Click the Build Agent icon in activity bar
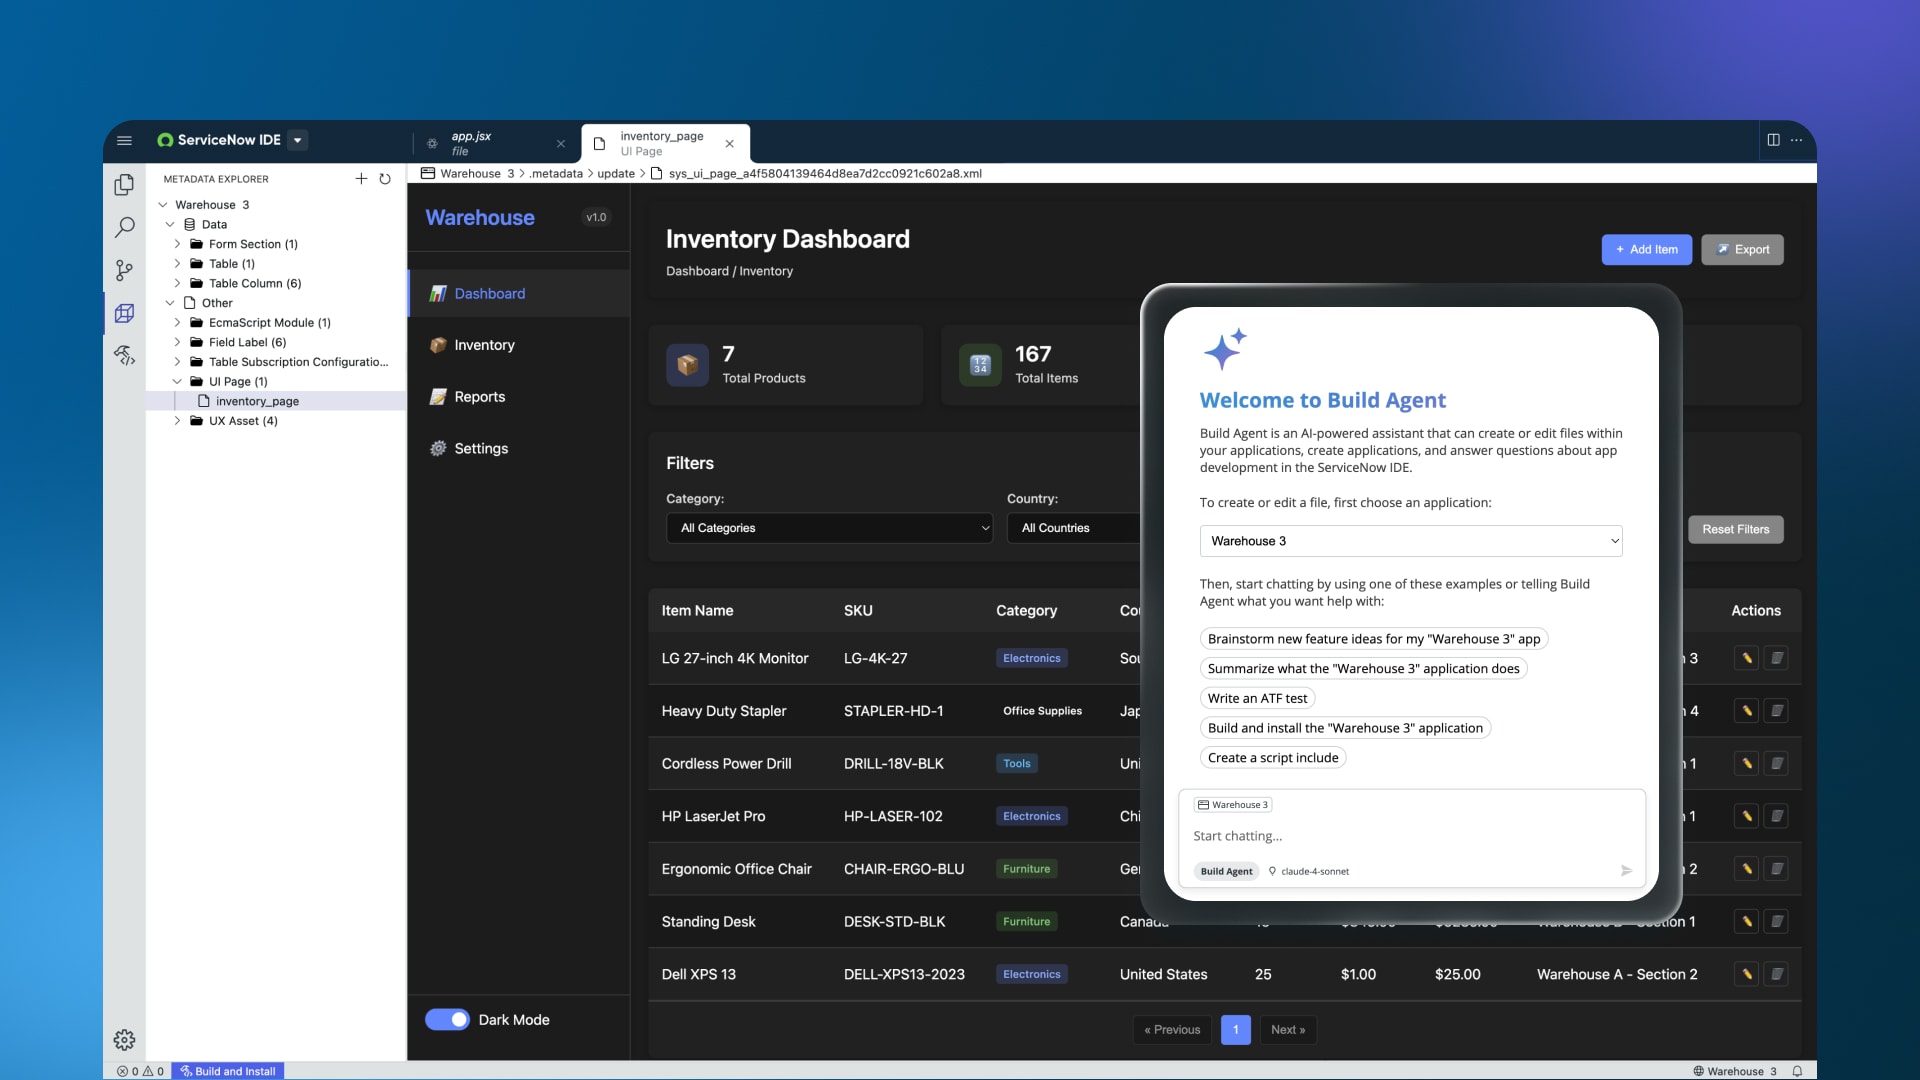This screenshot has height=1080, width=1920. point(124,355)
